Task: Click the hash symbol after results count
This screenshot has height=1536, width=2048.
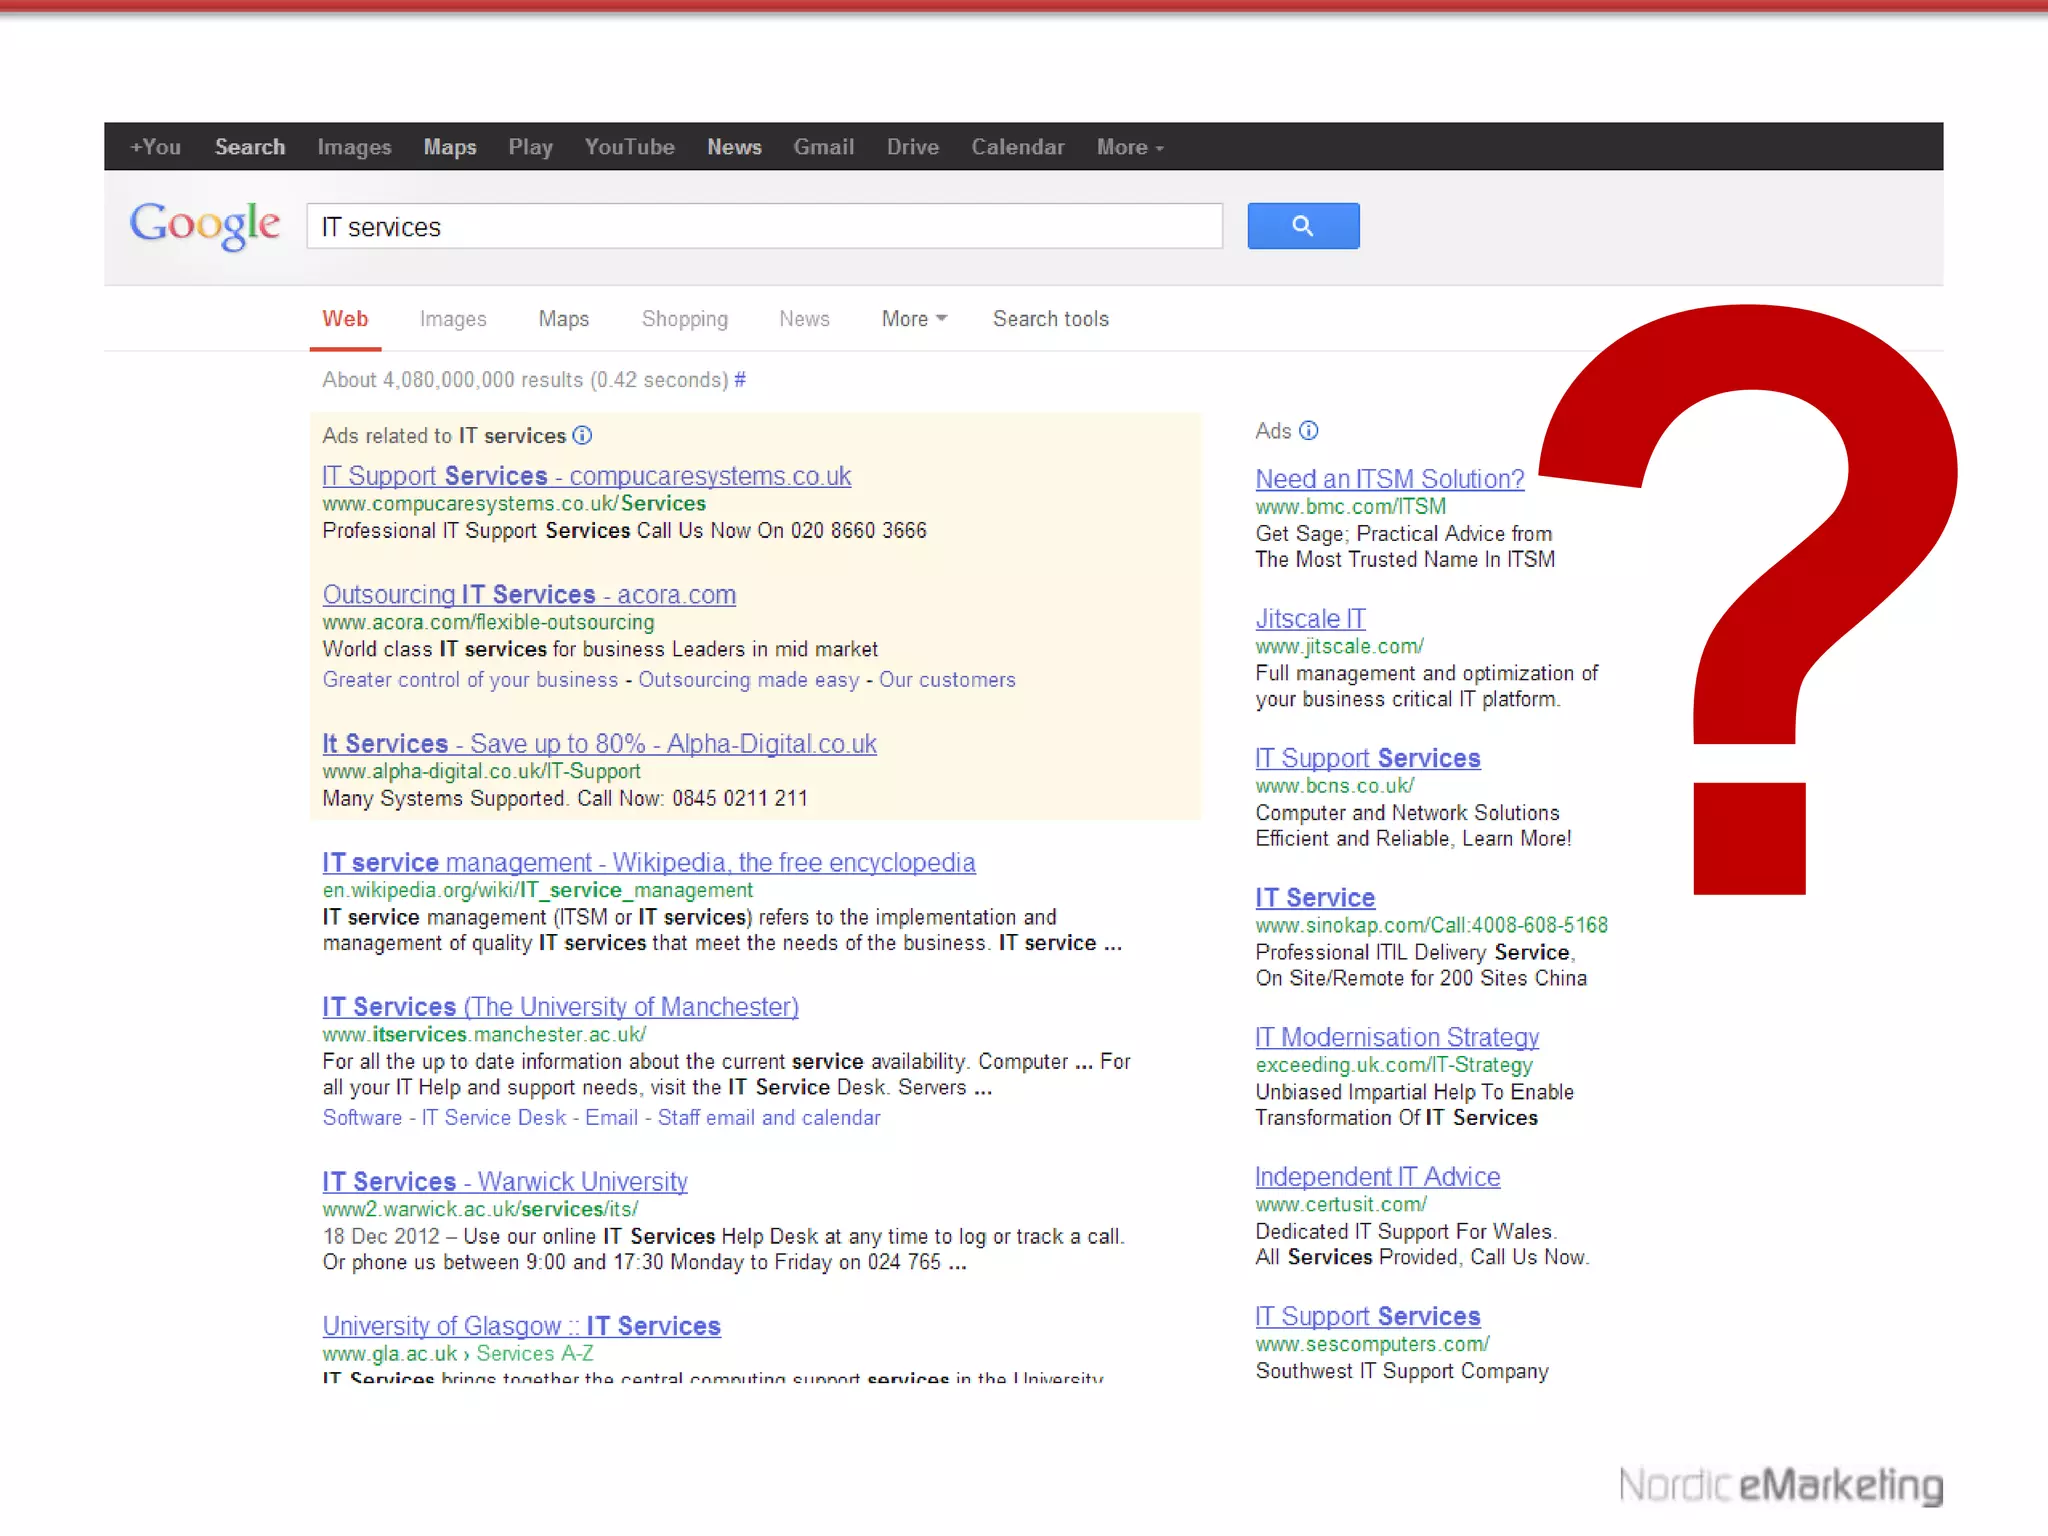Action: click(x=740, y=380)
